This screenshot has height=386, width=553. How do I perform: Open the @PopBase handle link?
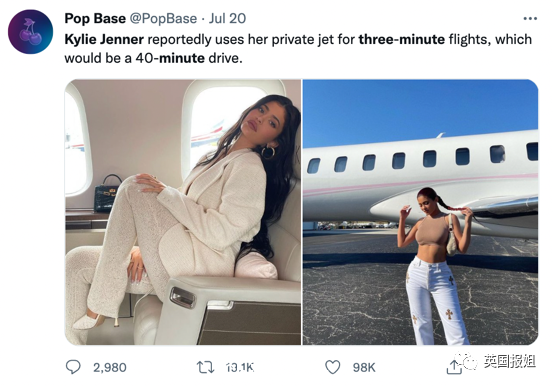[163, 18]
